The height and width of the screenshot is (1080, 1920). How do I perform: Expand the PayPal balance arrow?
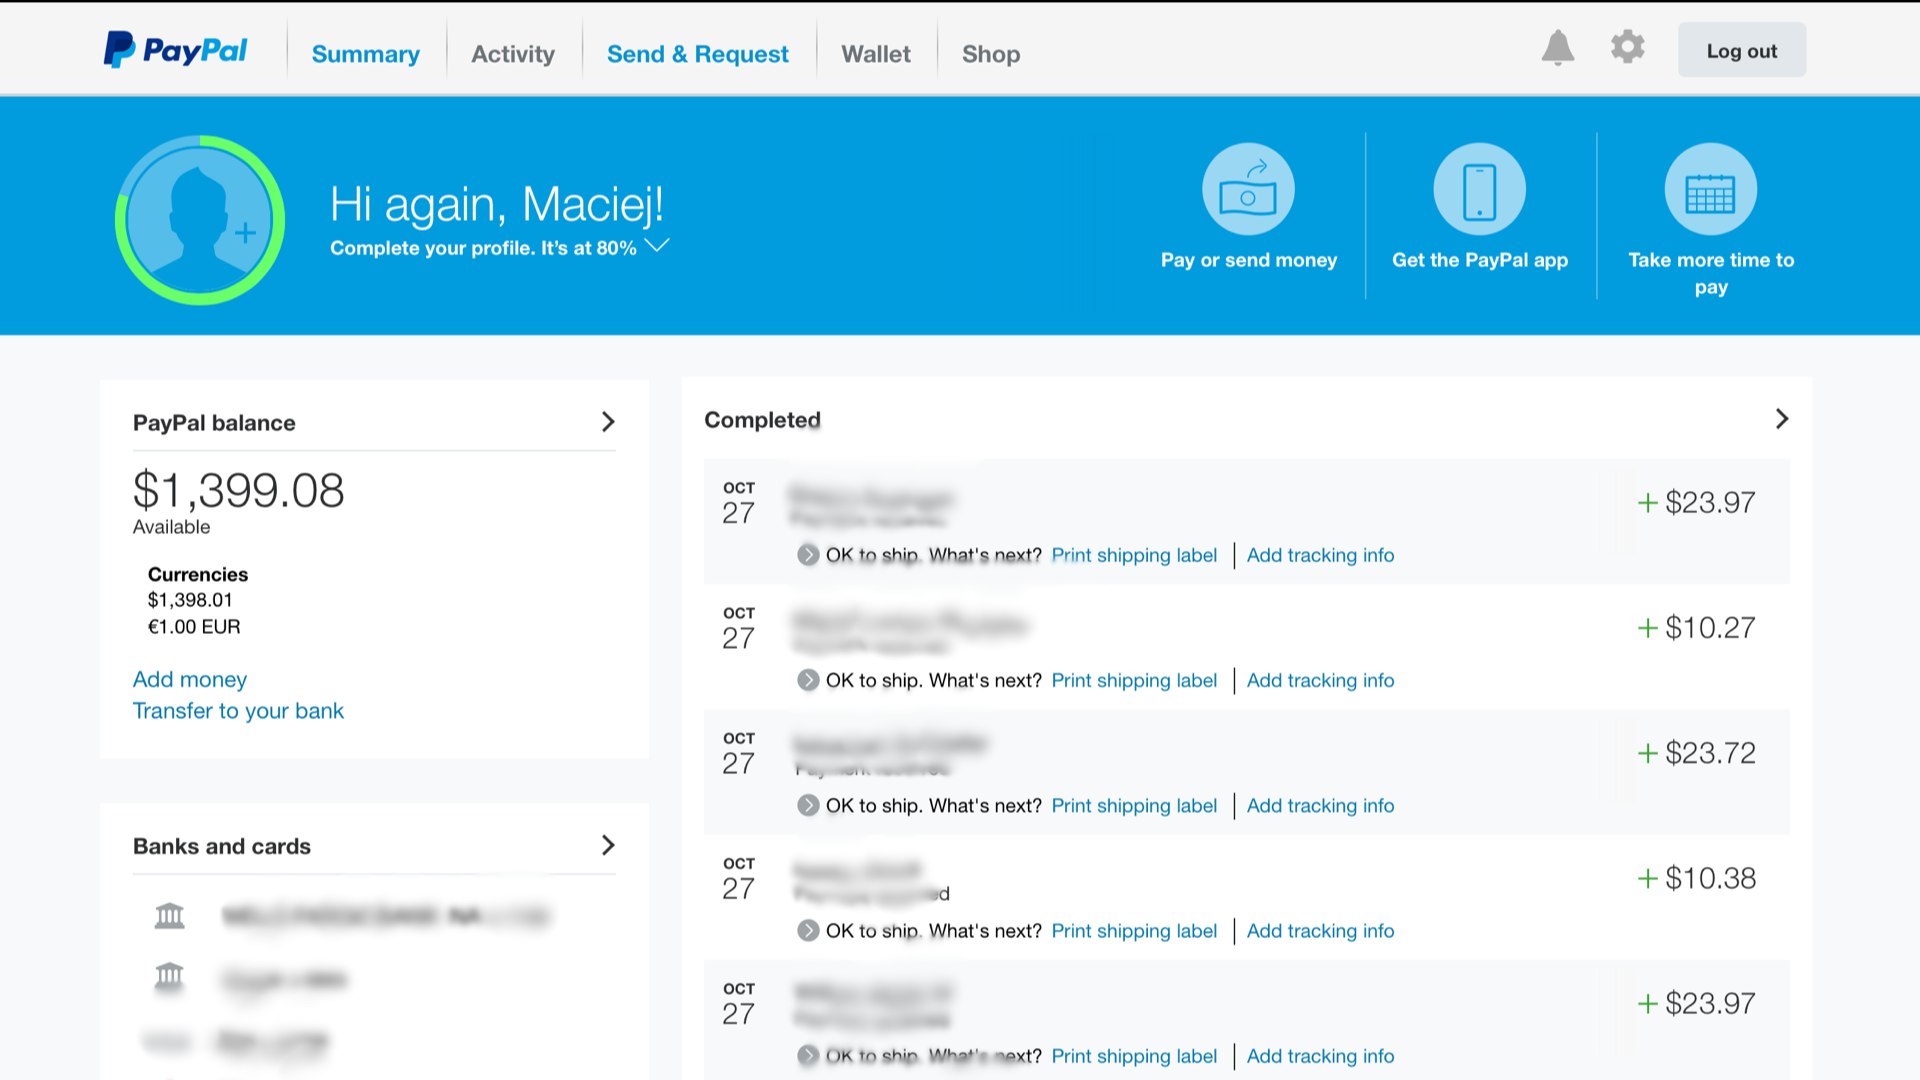tap(607, 422)
